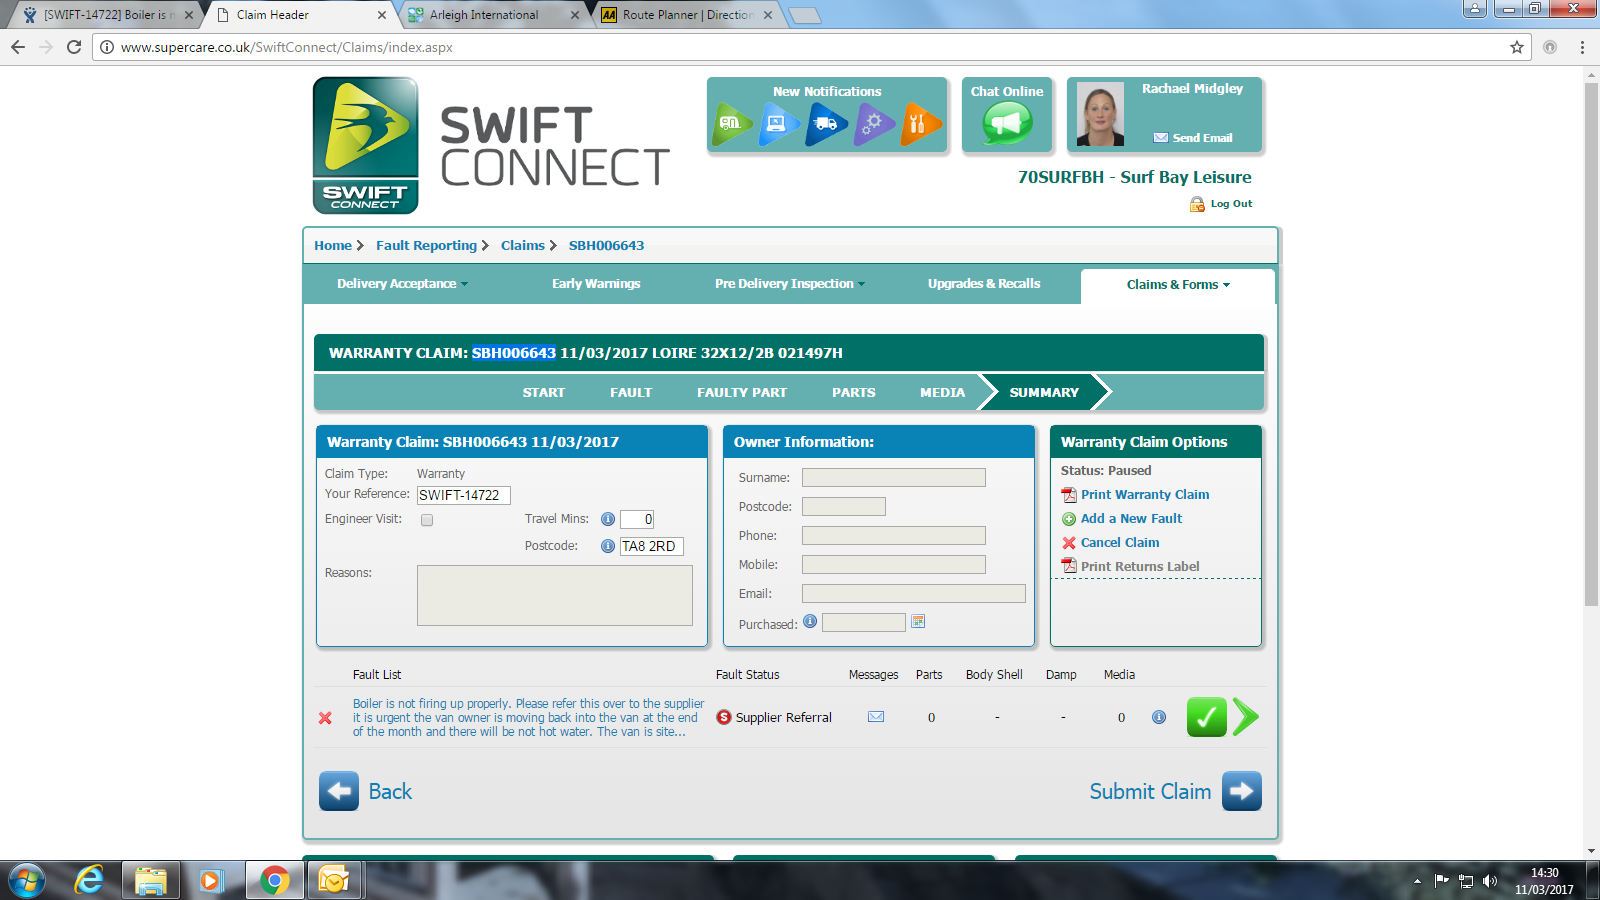
Task: Click the Print Warranty Claim link
Action: (x=1144, y=495)
